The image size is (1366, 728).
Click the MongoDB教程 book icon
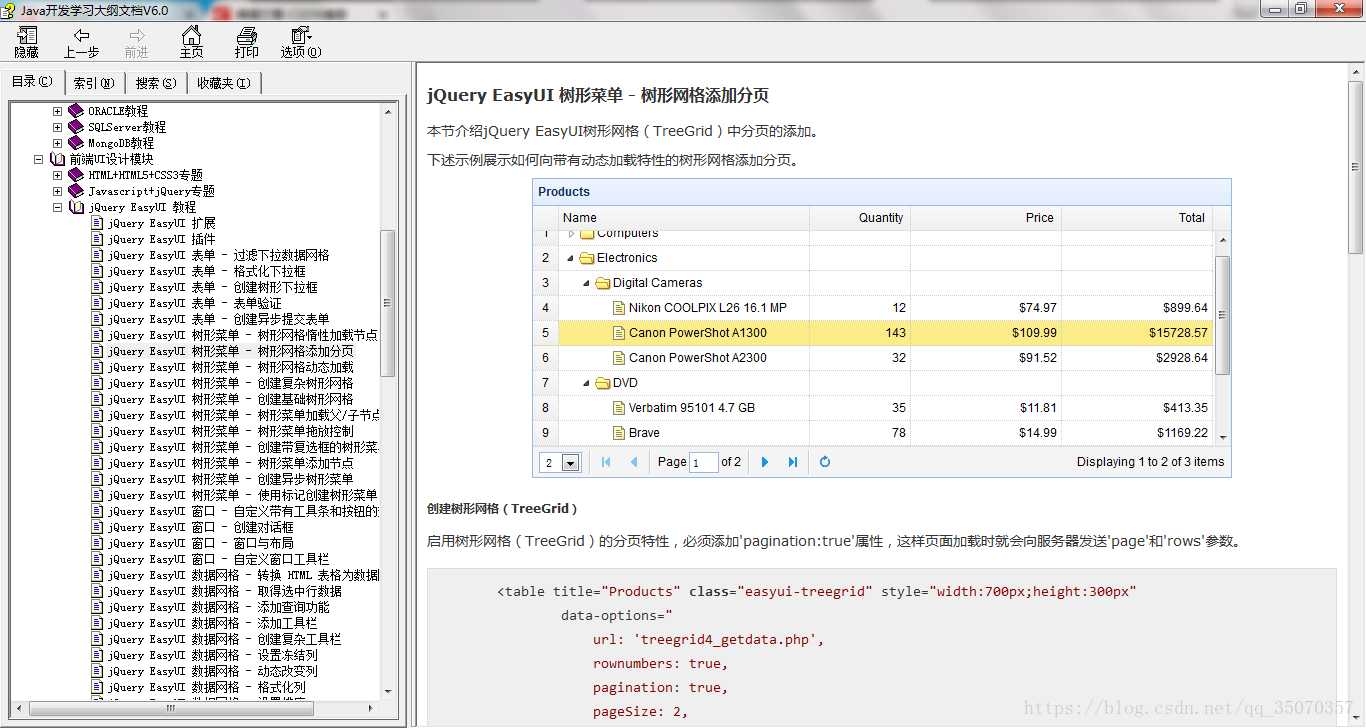76,143
